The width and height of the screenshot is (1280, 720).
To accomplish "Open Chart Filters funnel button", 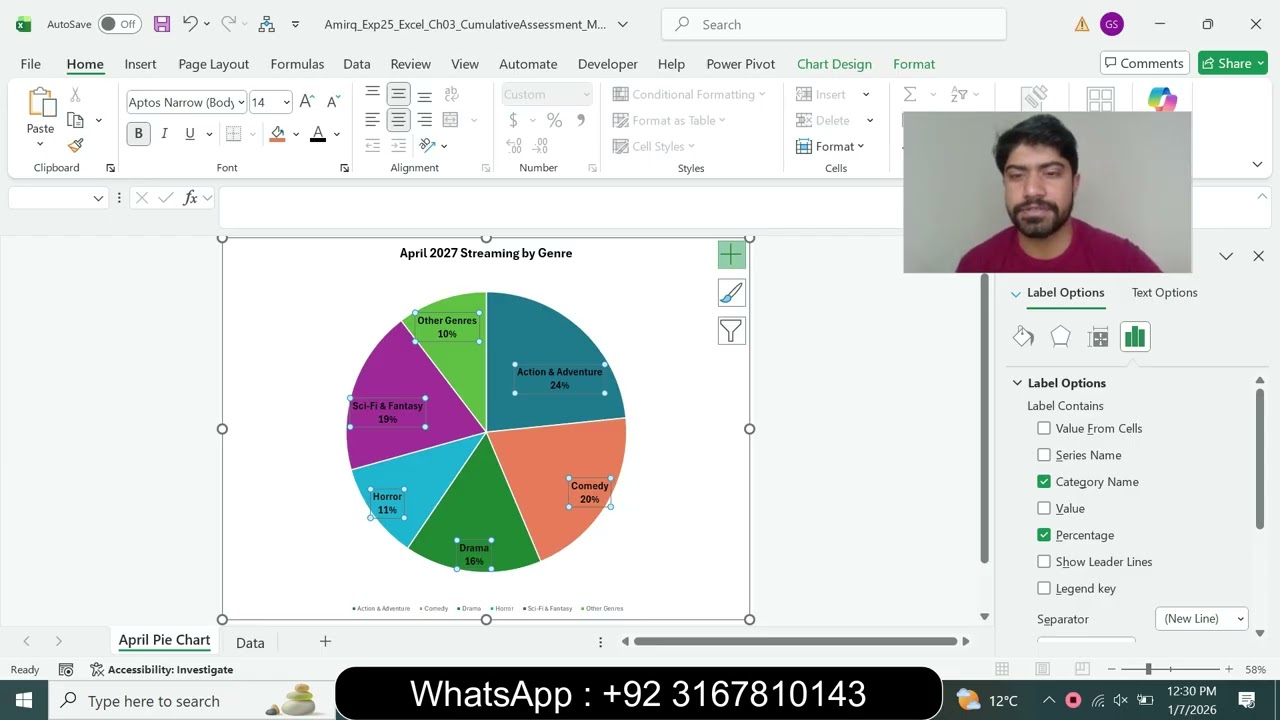I will coord(731,331).
